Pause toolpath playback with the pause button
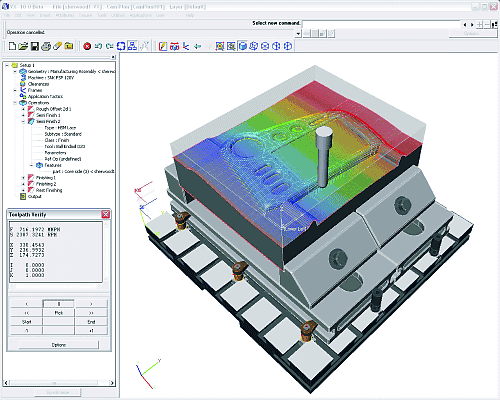The height and width of the screenshot is (400, 500). pos(59,304)
